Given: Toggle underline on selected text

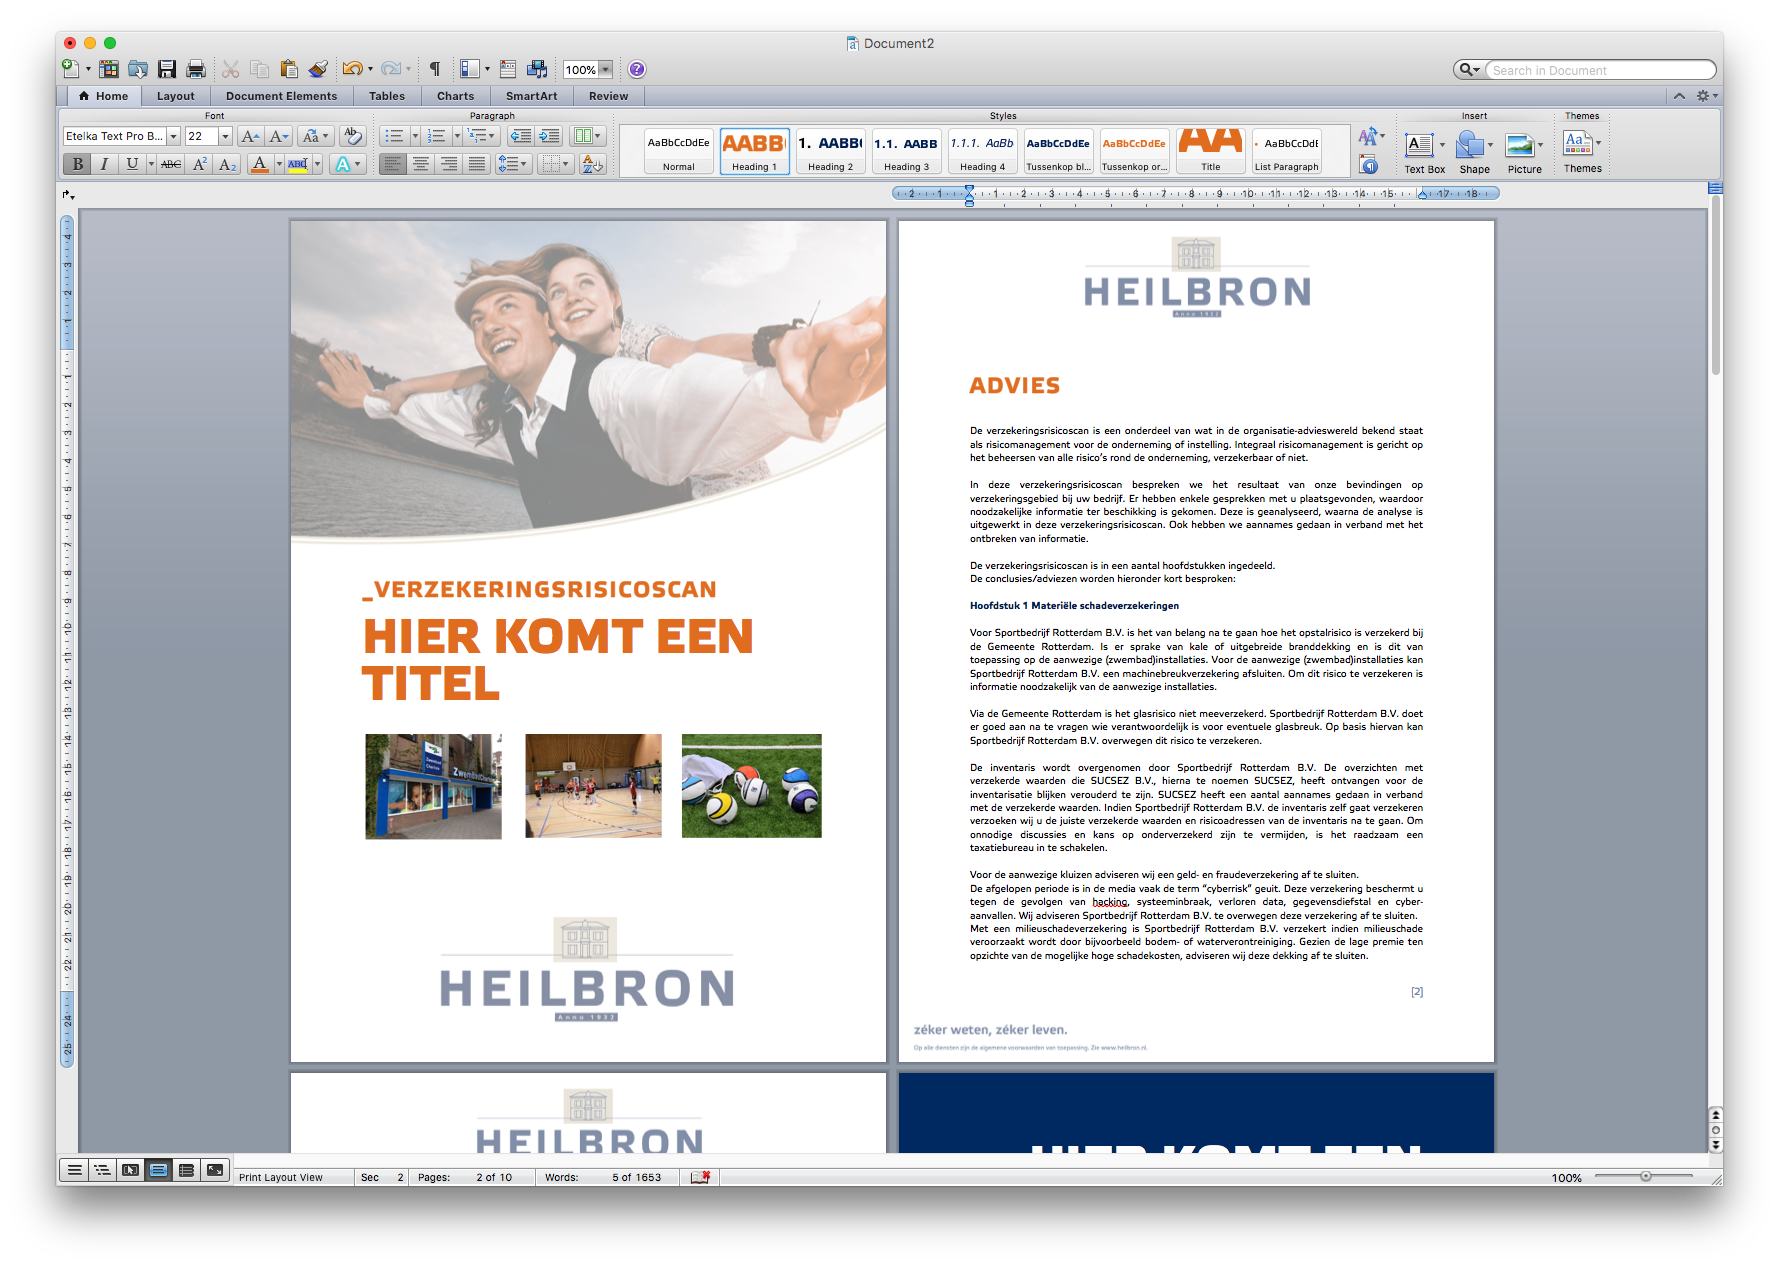Looking at the screenshot, I should 131,164.
